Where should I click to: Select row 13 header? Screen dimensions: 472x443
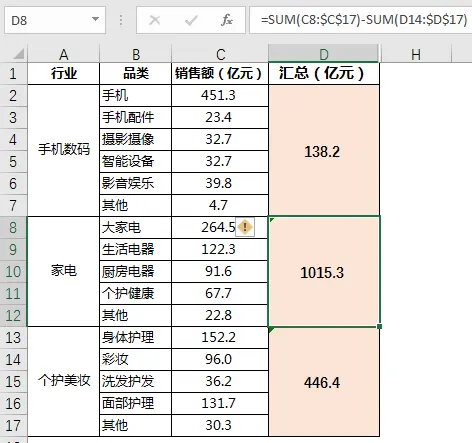[13, 337]
